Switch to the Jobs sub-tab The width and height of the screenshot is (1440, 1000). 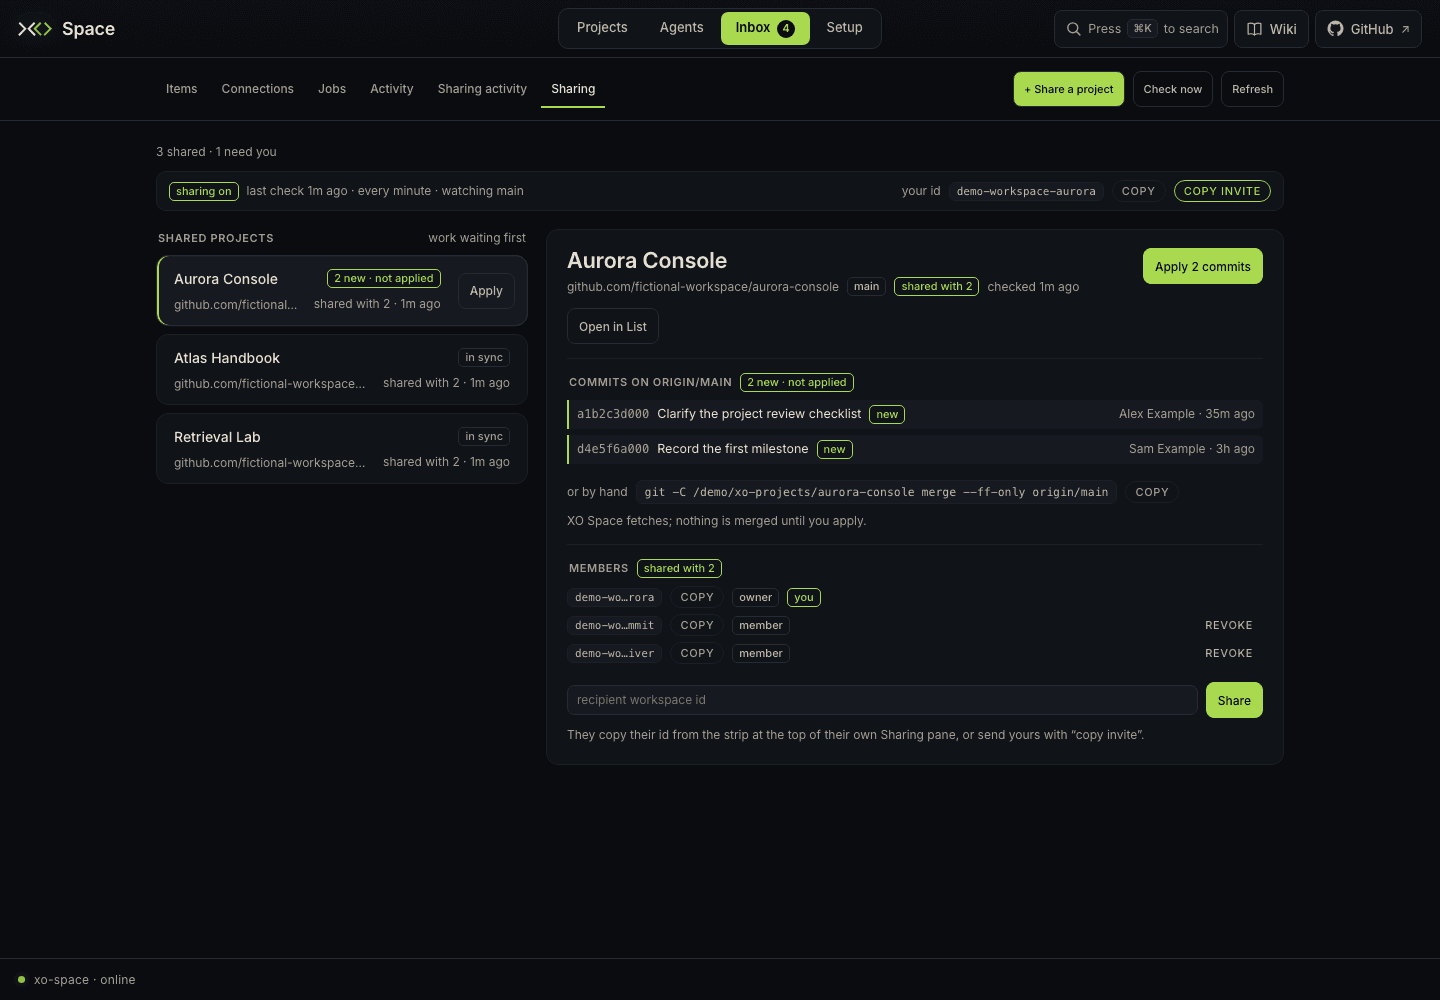(x=332, y=89)
